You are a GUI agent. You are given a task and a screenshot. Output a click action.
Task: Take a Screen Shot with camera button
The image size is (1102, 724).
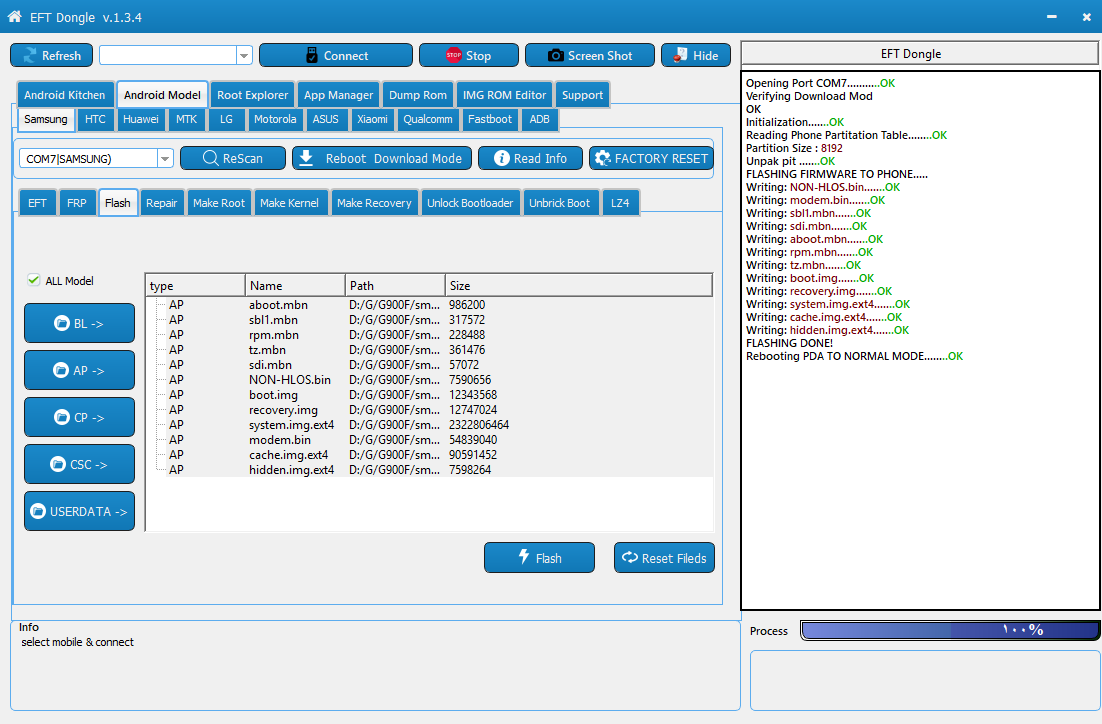click(x=590, y=56)
